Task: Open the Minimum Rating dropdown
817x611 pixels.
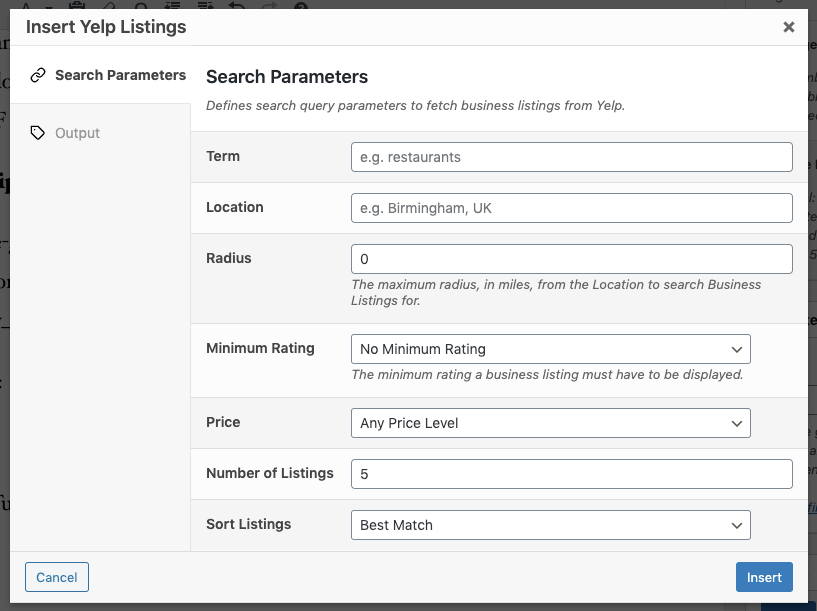Action: click(551, 349)
